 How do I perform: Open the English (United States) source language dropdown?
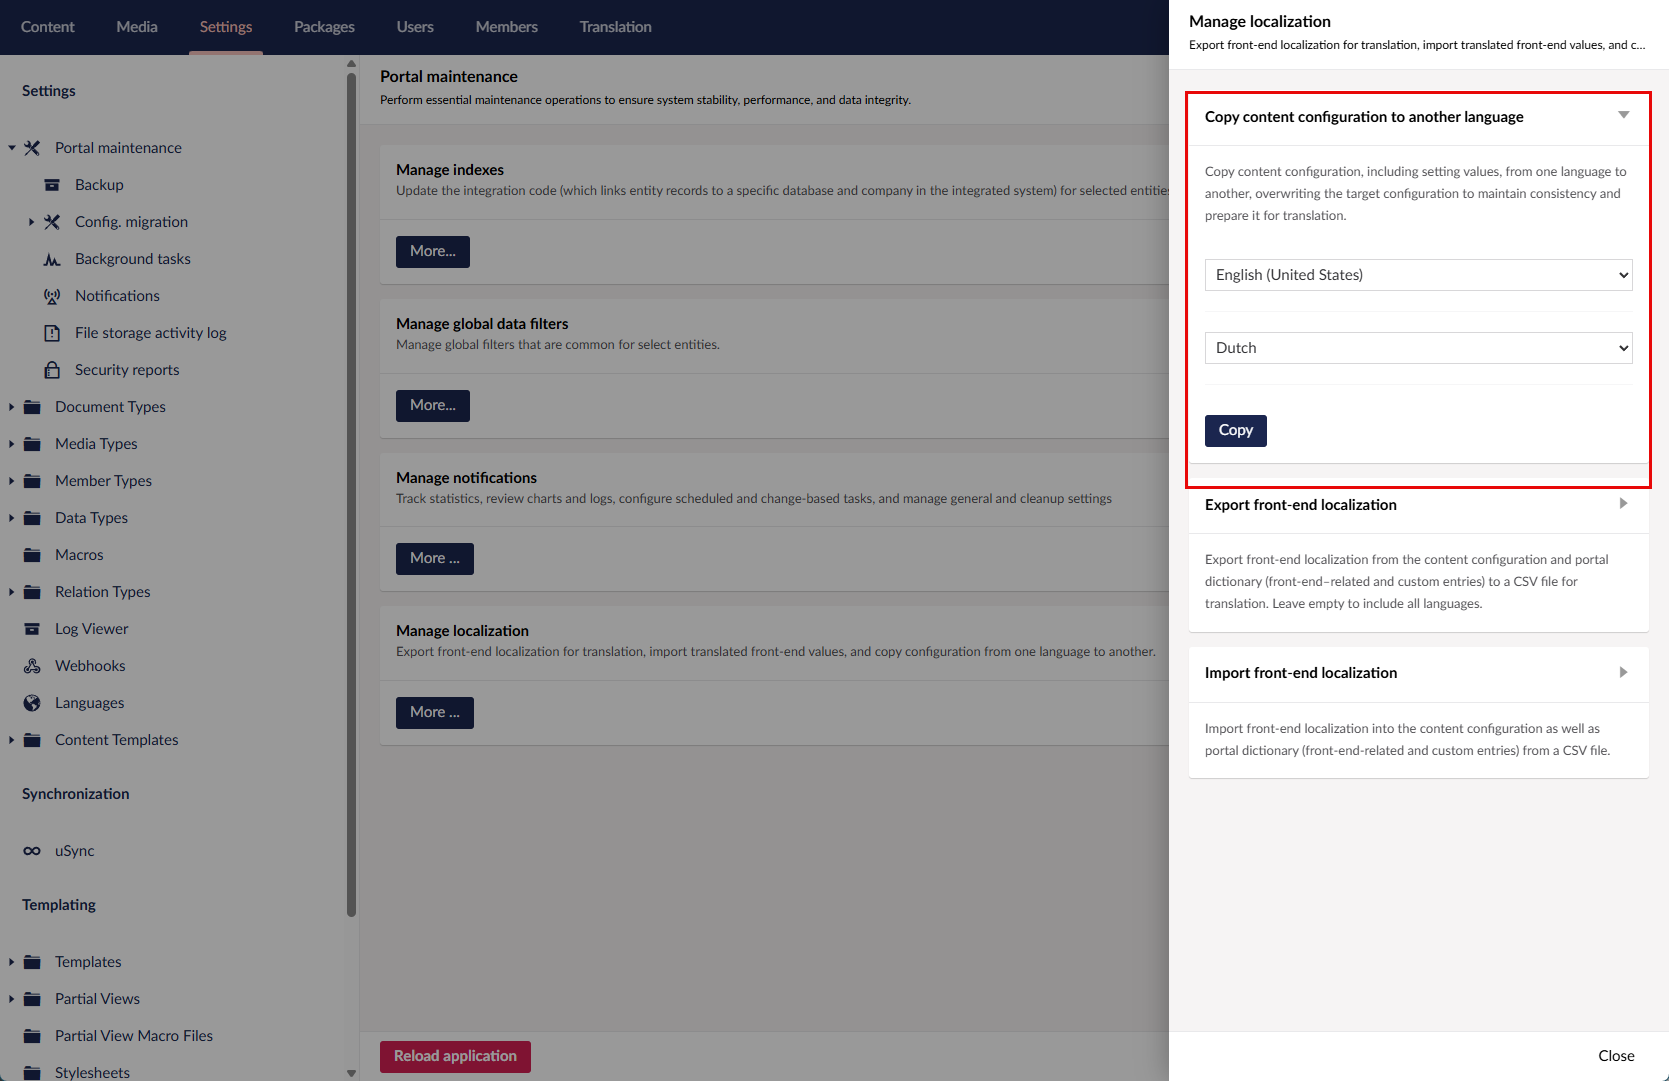coord(1418,275)
